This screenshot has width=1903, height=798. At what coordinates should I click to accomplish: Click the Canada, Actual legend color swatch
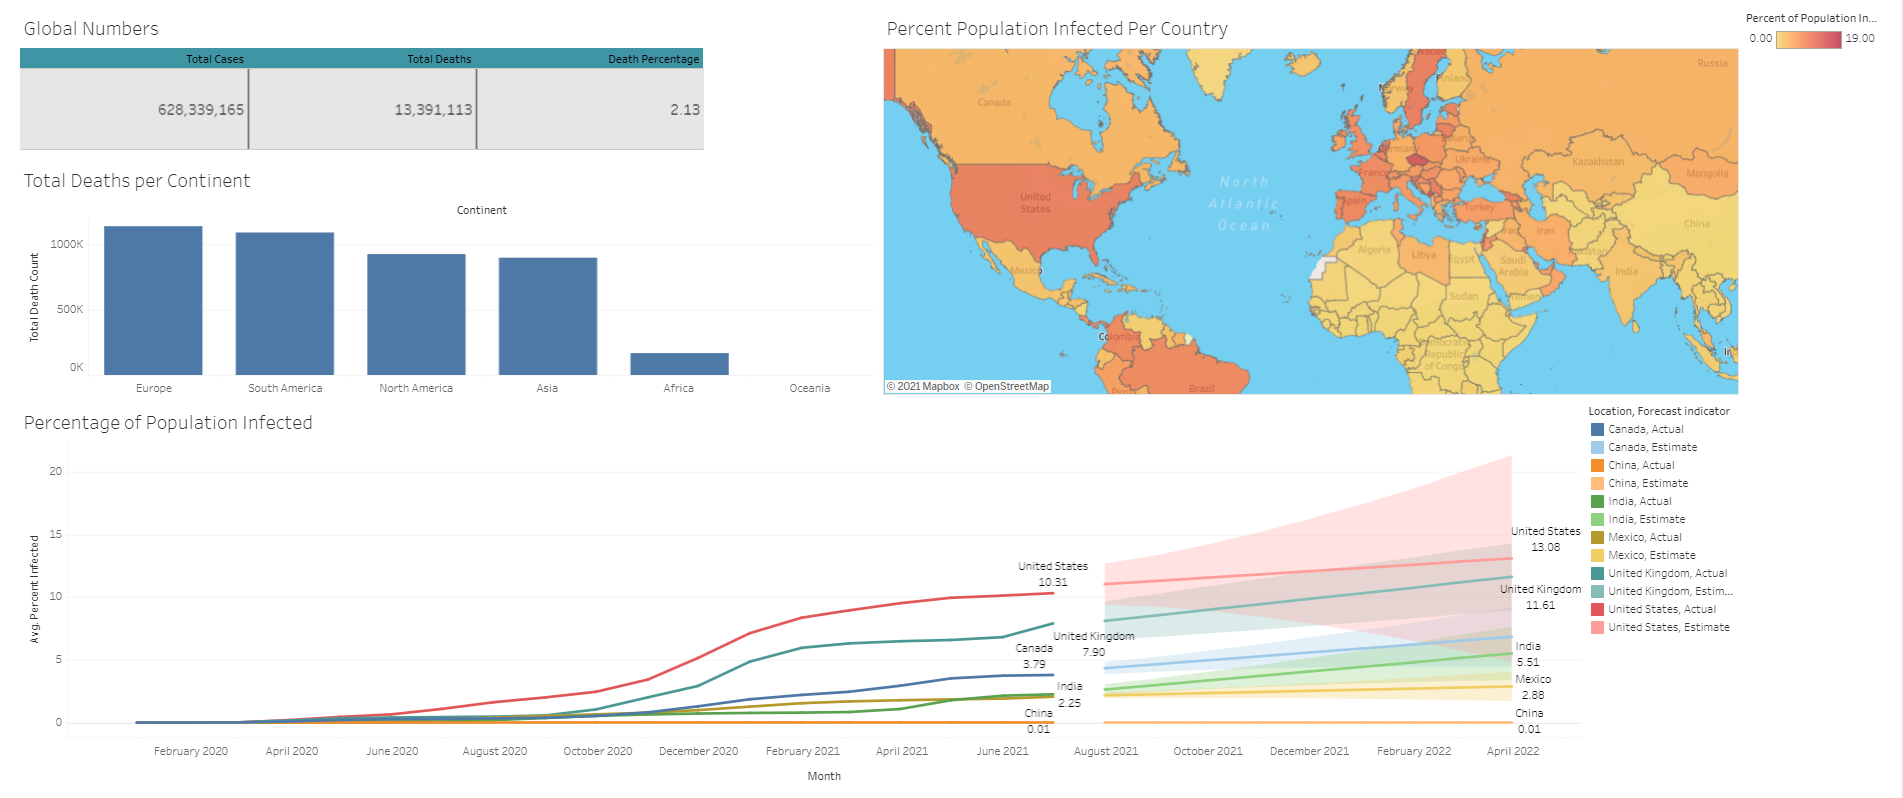[1597, 430]
